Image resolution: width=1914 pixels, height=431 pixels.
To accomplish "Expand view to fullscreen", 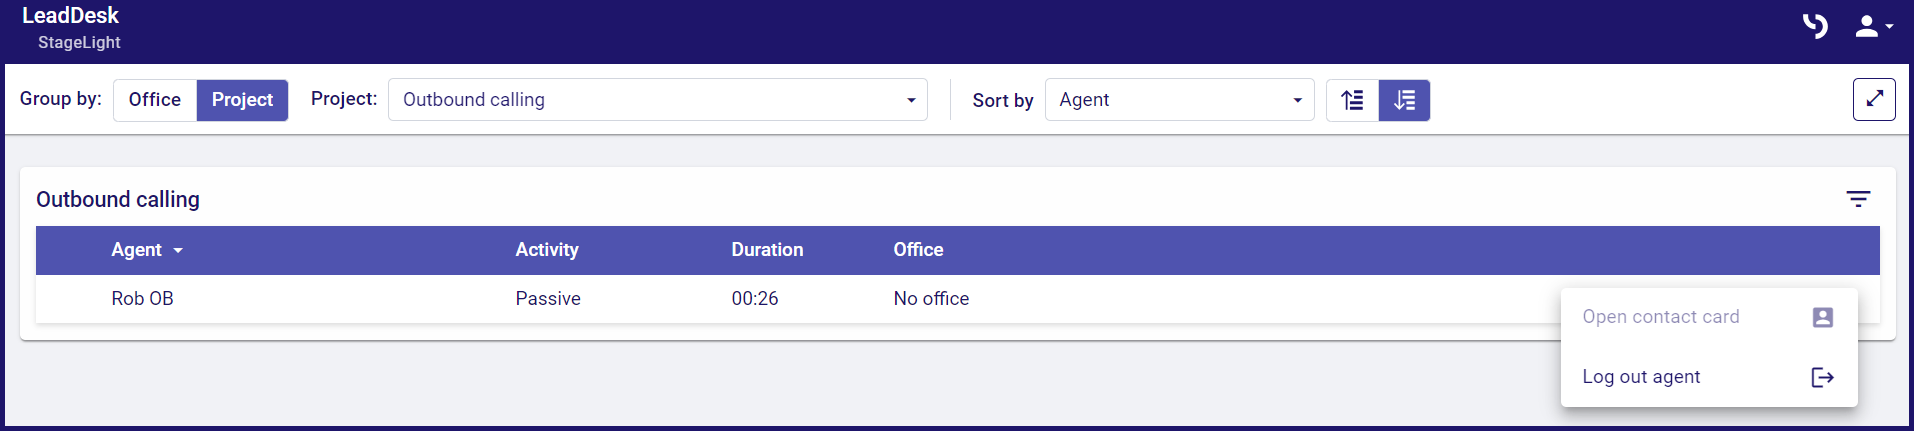I will pos(1873,99).
